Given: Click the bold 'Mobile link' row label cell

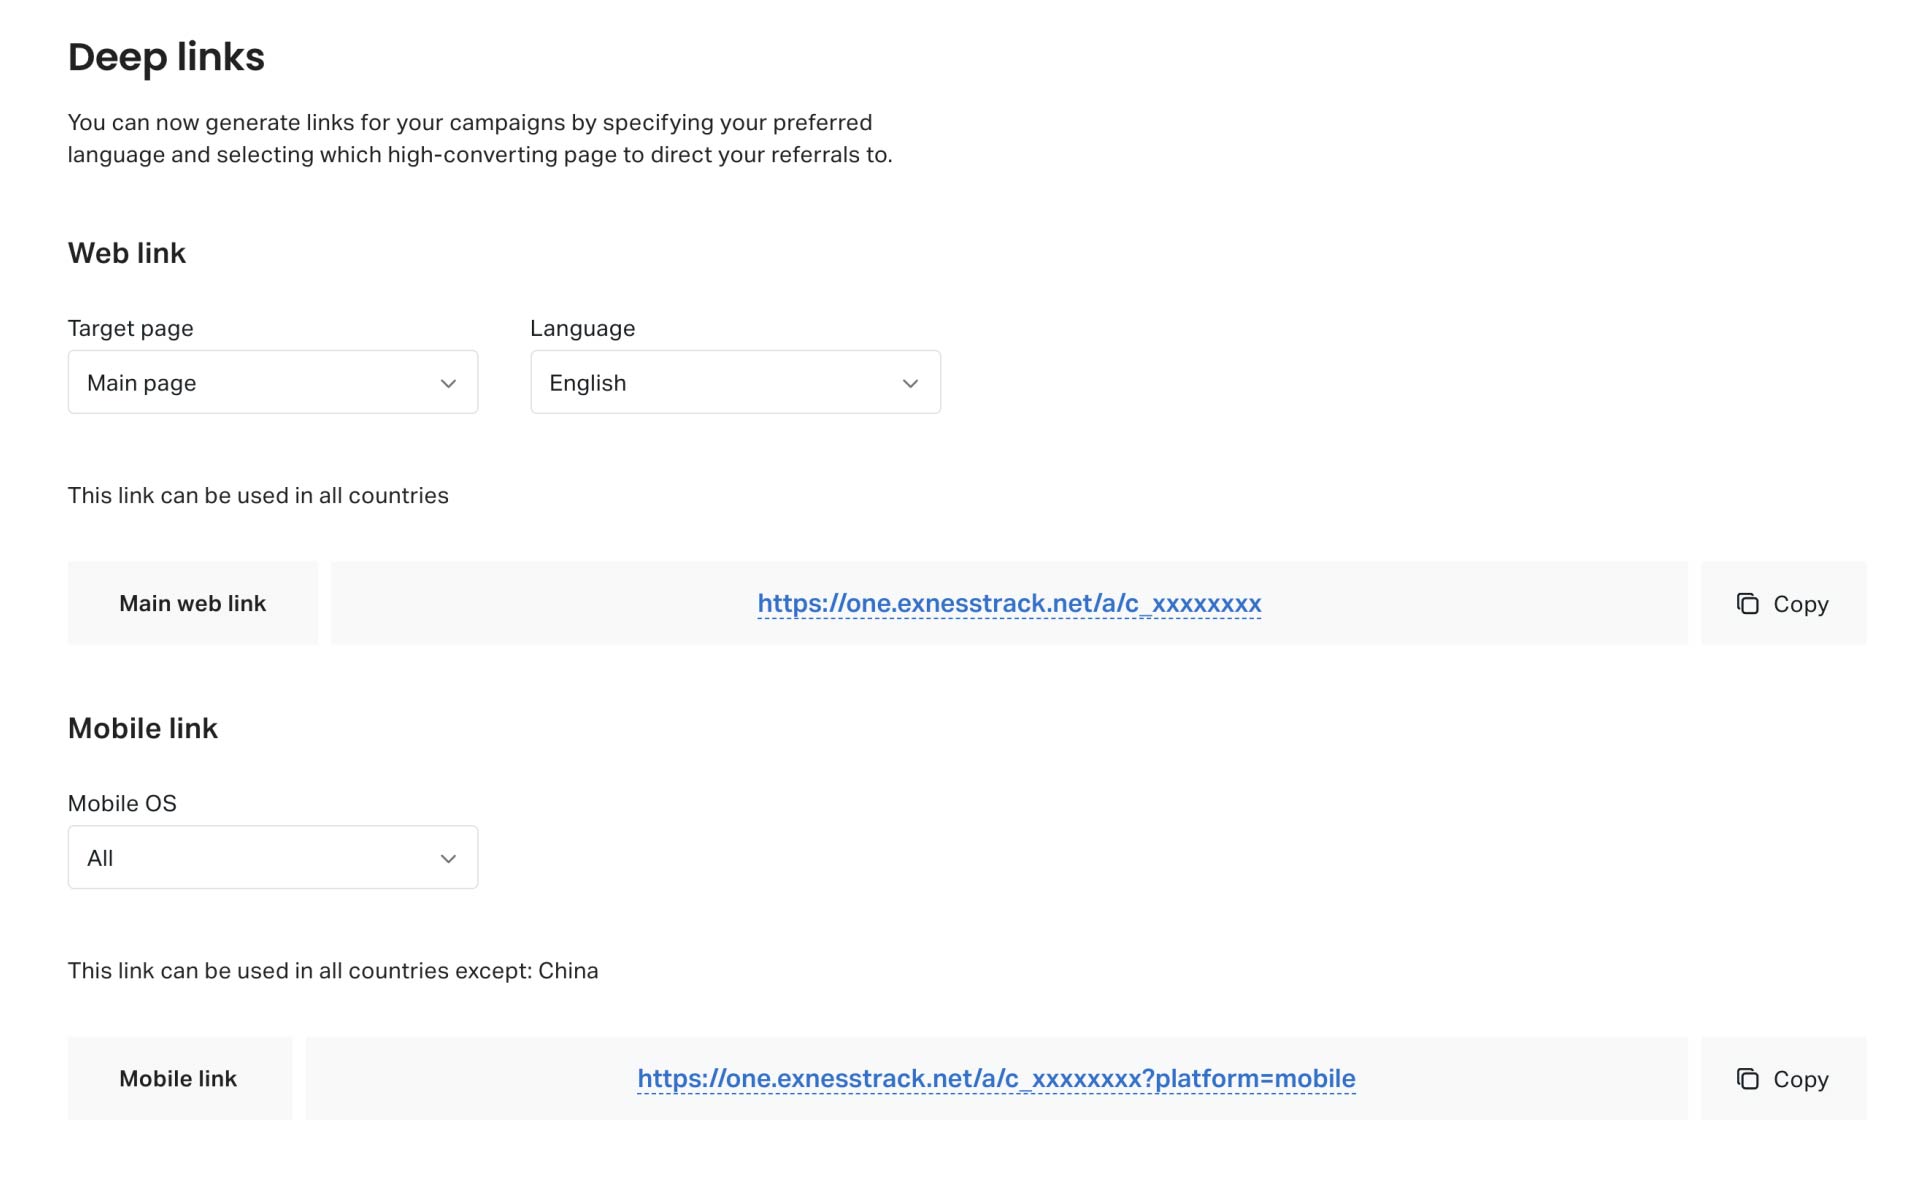Looking at the screenshot, I should coord(180,1078).
